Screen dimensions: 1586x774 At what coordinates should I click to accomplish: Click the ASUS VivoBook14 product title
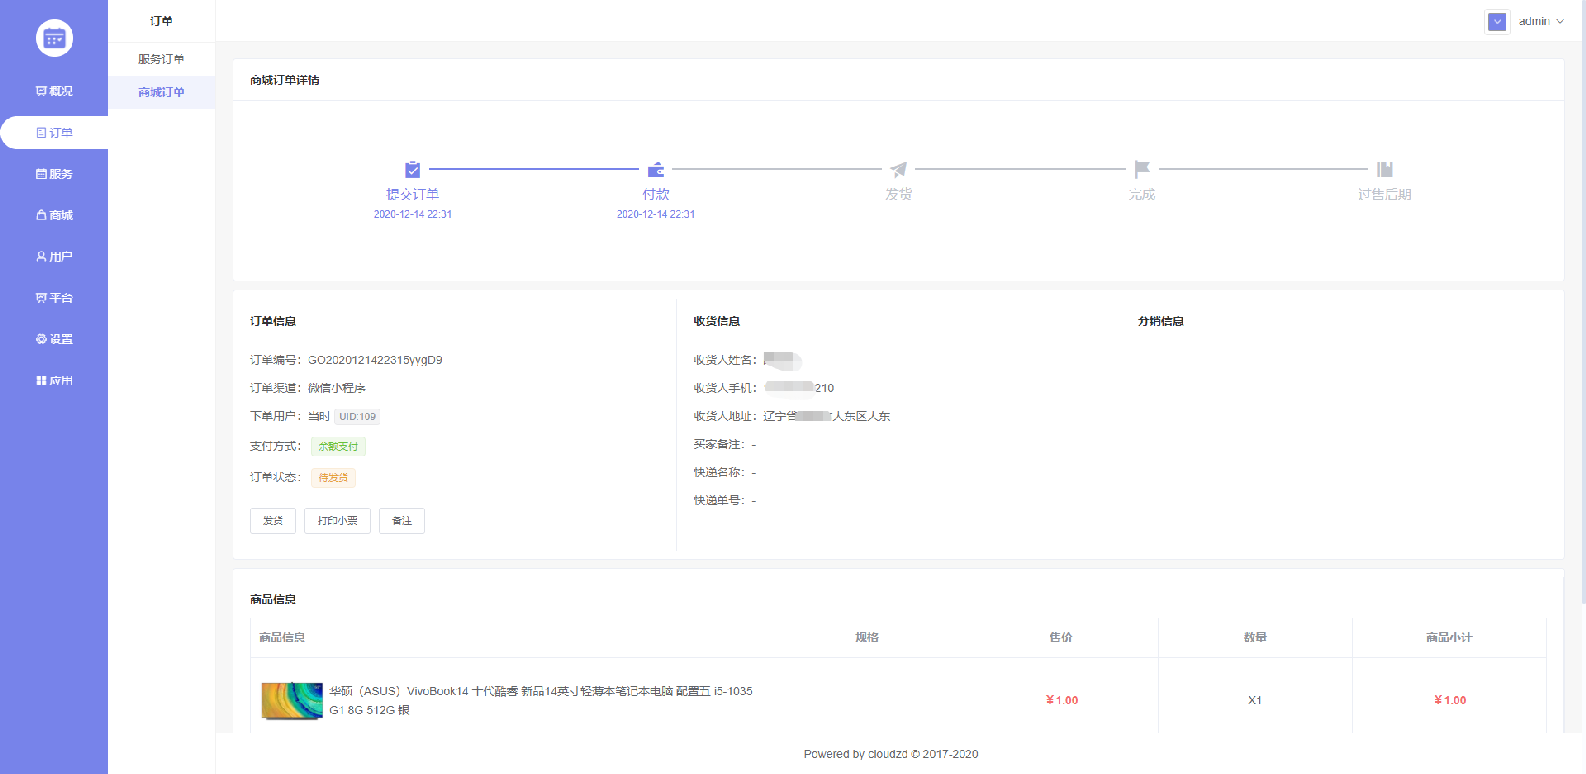[x=541, y=701]
